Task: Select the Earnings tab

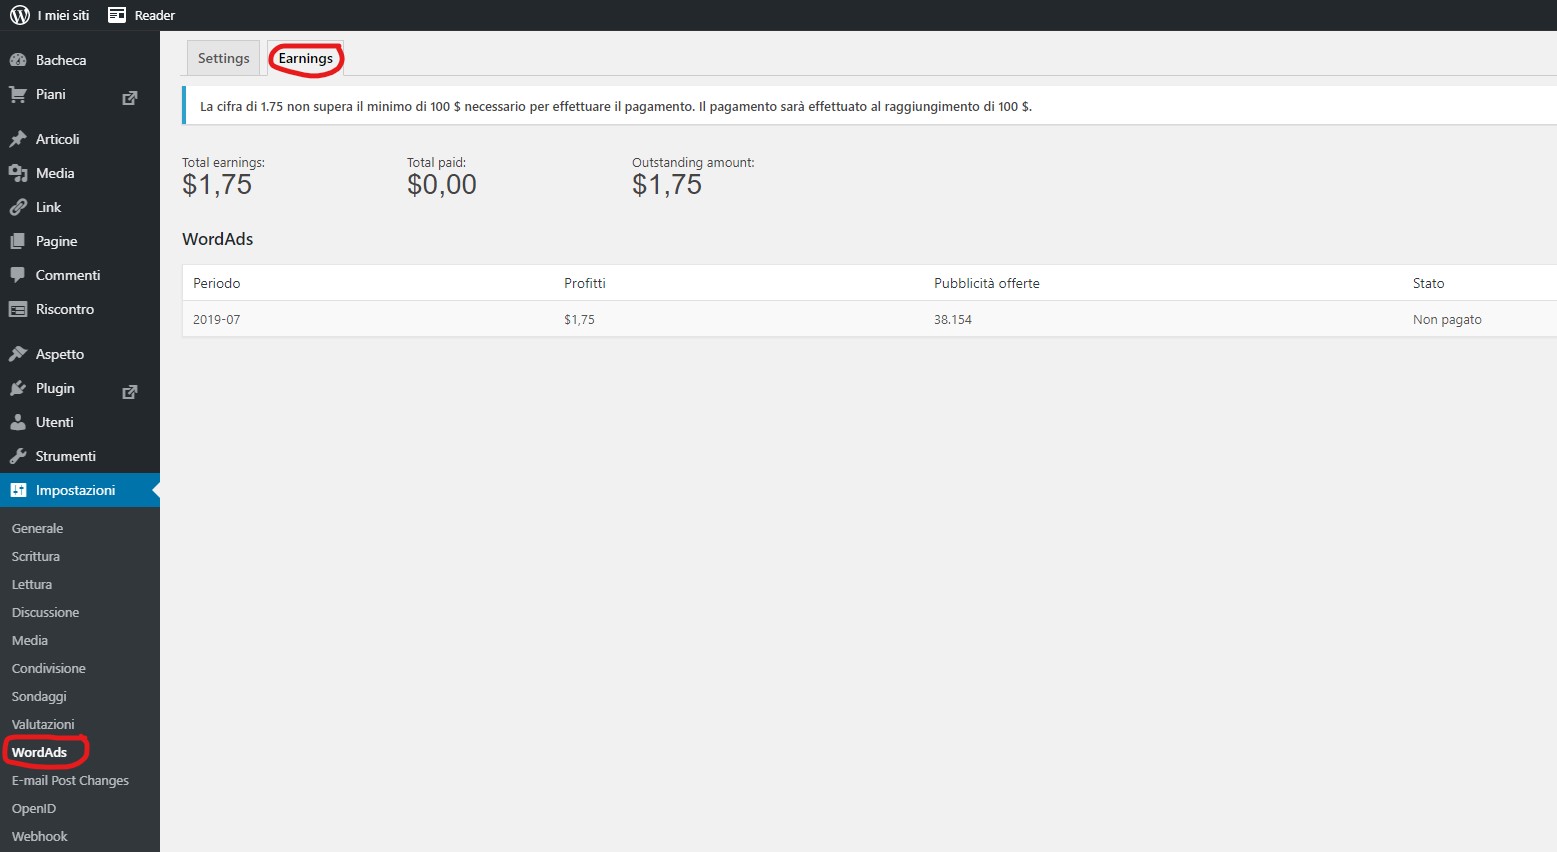Action: click(x=306, y=58)
